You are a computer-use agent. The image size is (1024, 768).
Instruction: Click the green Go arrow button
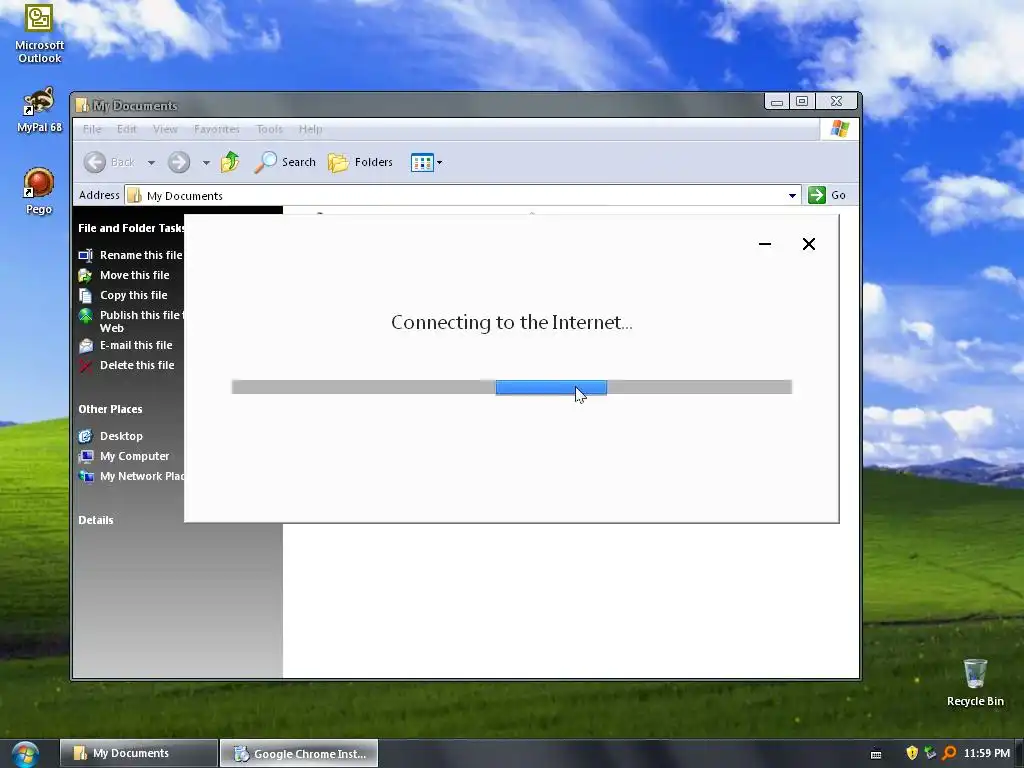click(x=816, y=195)
